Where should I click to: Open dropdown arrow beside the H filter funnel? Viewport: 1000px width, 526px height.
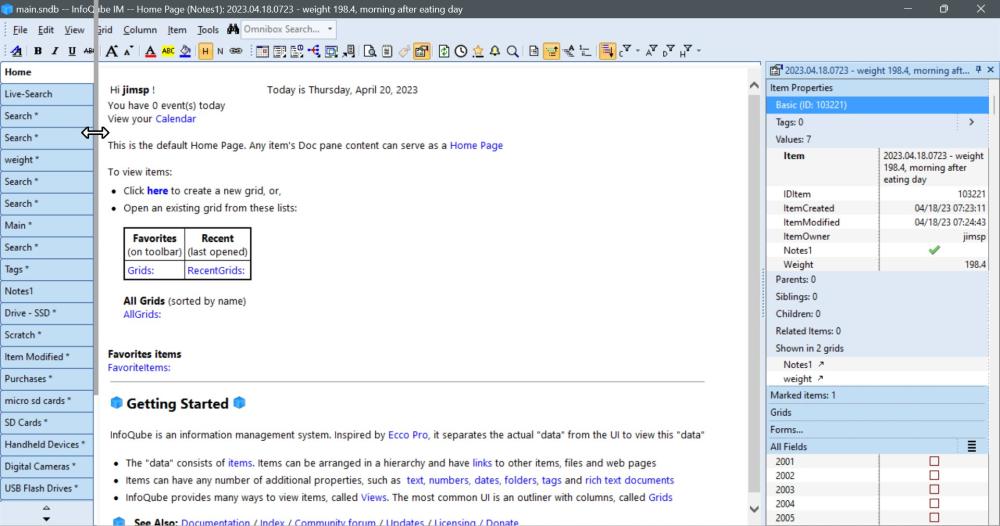[x=699, y=51]
